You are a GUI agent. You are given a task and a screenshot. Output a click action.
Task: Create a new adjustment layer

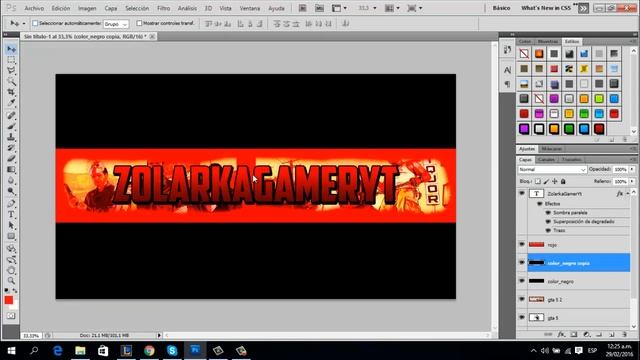(587, 335)
